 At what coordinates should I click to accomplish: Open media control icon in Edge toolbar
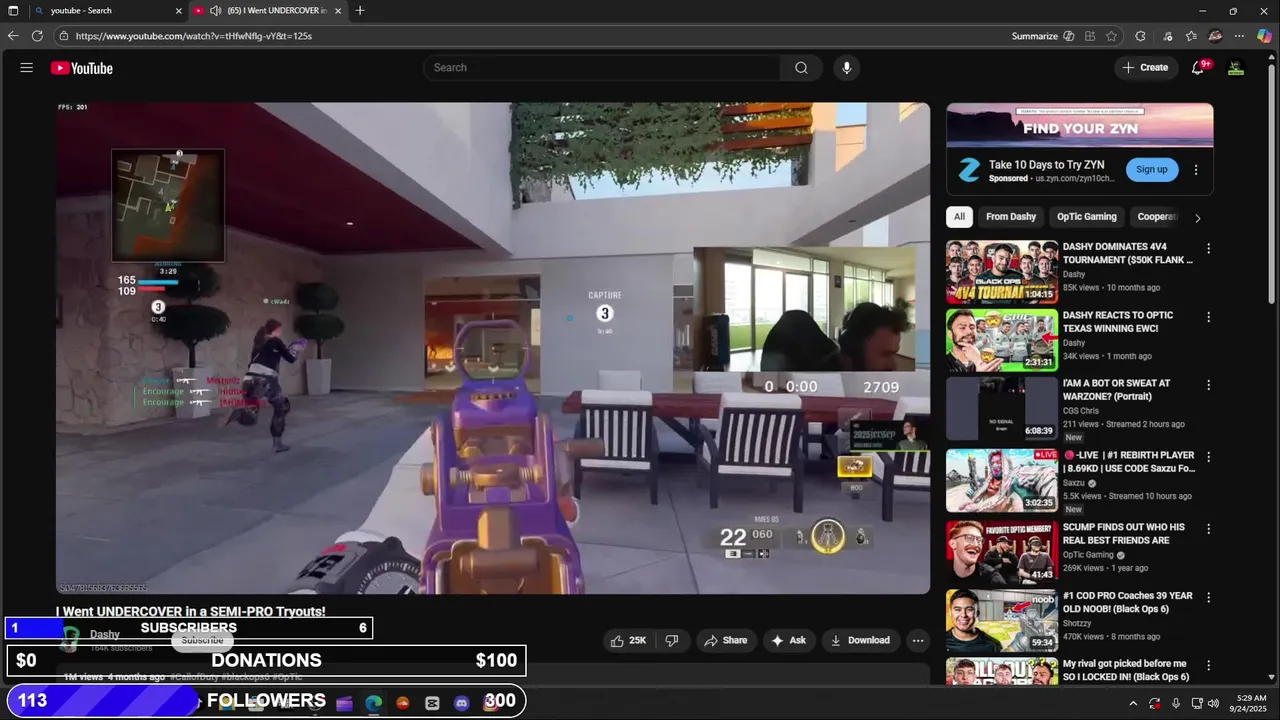pos(1167,36)
